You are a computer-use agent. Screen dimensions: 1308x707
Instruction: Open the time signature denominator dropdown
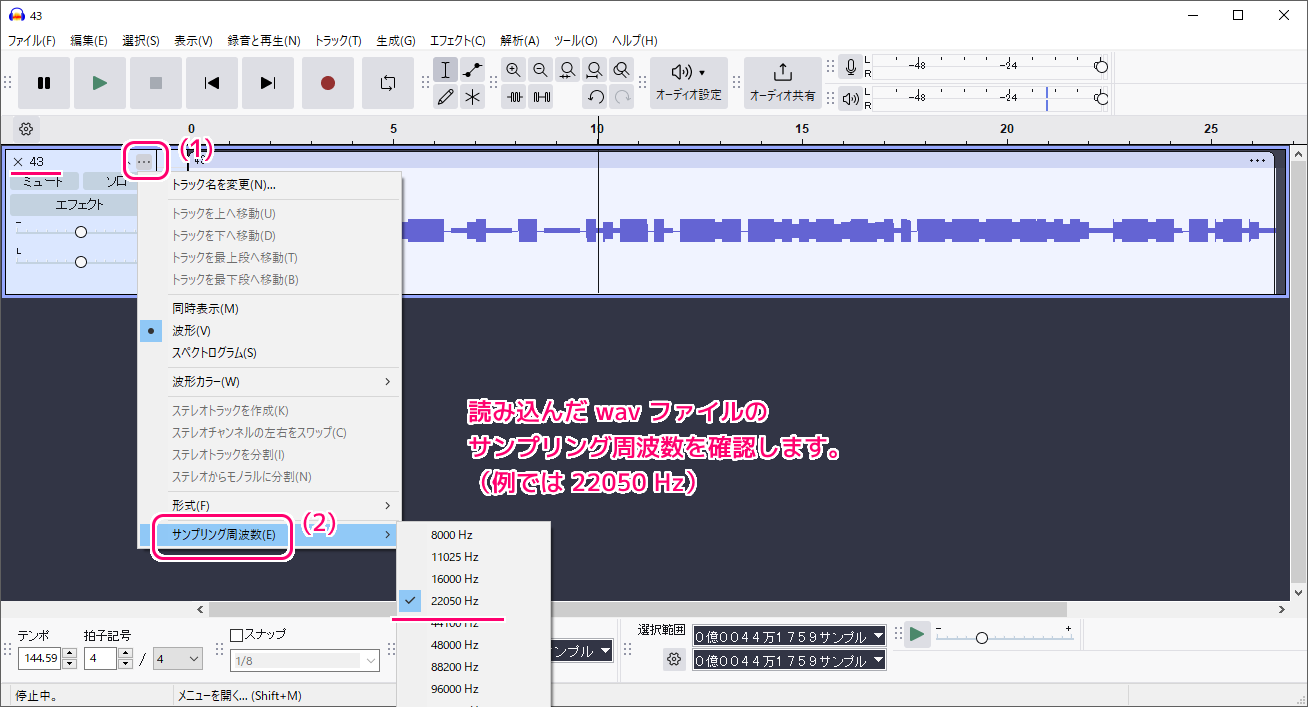(x=179, y=659)
